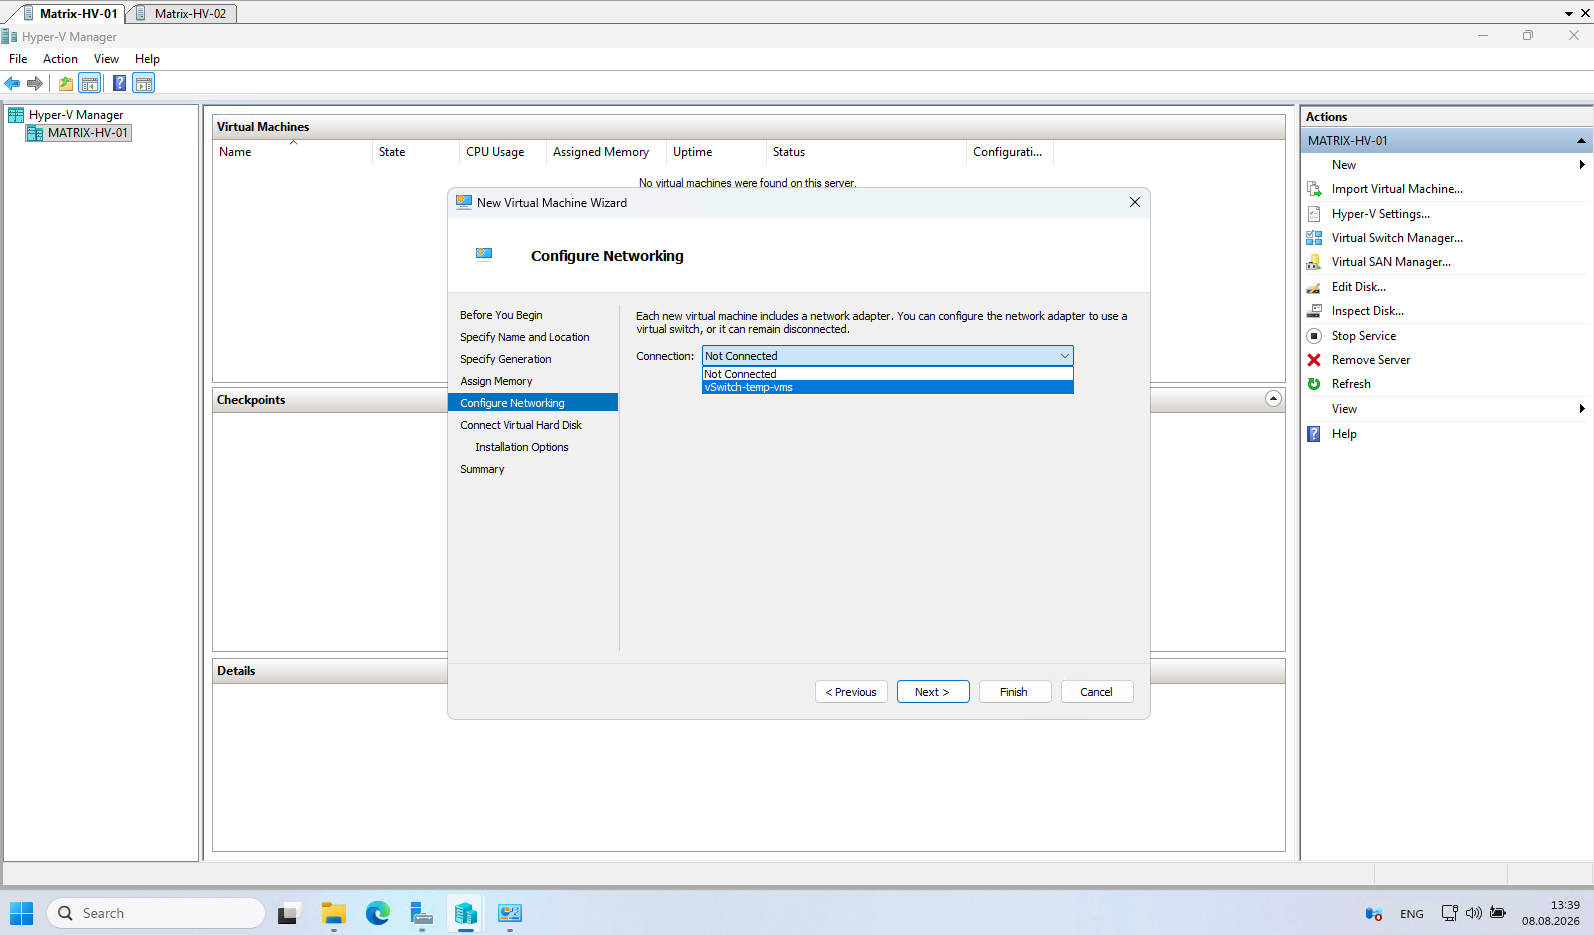Go to Specify Name and Location step
This screenshot has height=935, width=1594.
point(525,337)
